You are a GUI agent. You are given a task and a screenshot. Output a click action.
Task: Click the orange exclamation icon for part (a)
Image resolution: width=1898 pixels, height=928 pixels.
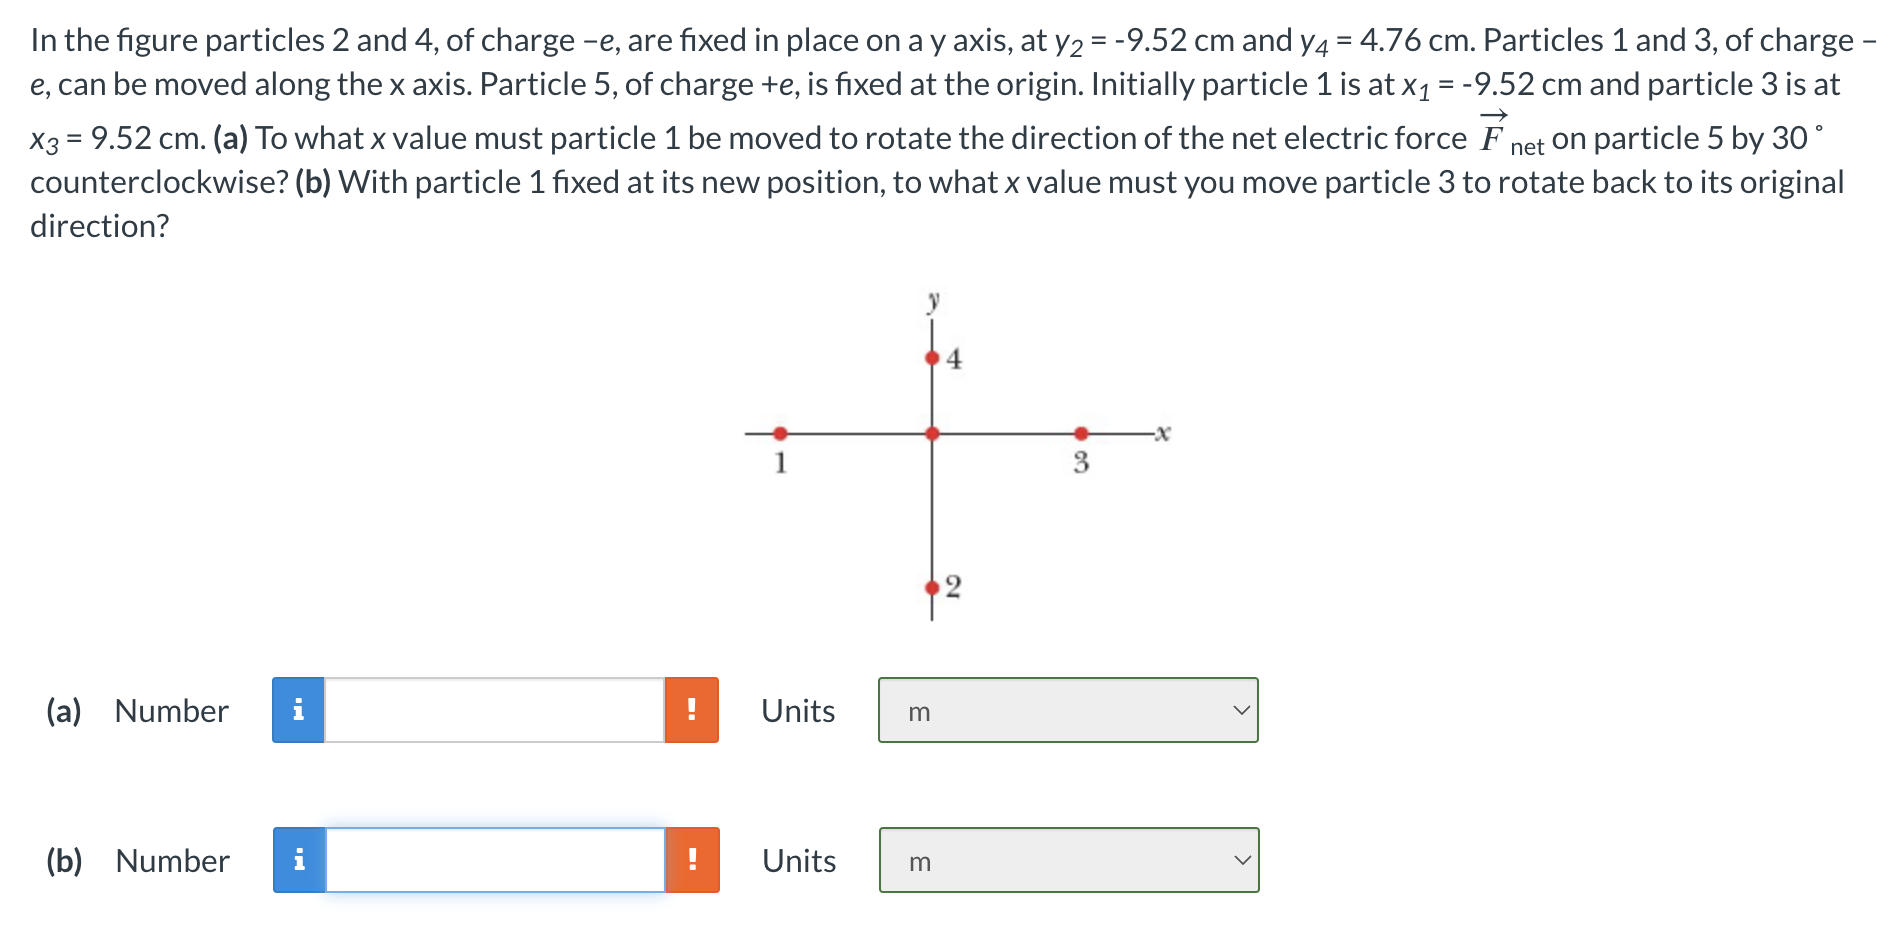point(693,710)
